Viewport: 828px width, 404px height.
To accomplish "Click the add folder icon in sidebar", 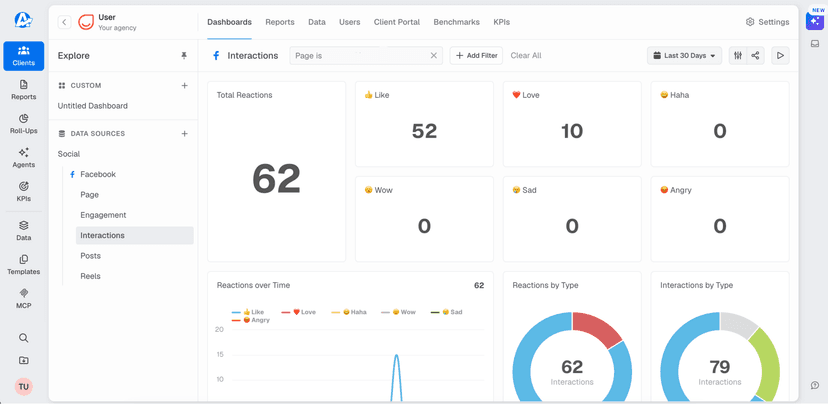I will (x=24, y=360).
